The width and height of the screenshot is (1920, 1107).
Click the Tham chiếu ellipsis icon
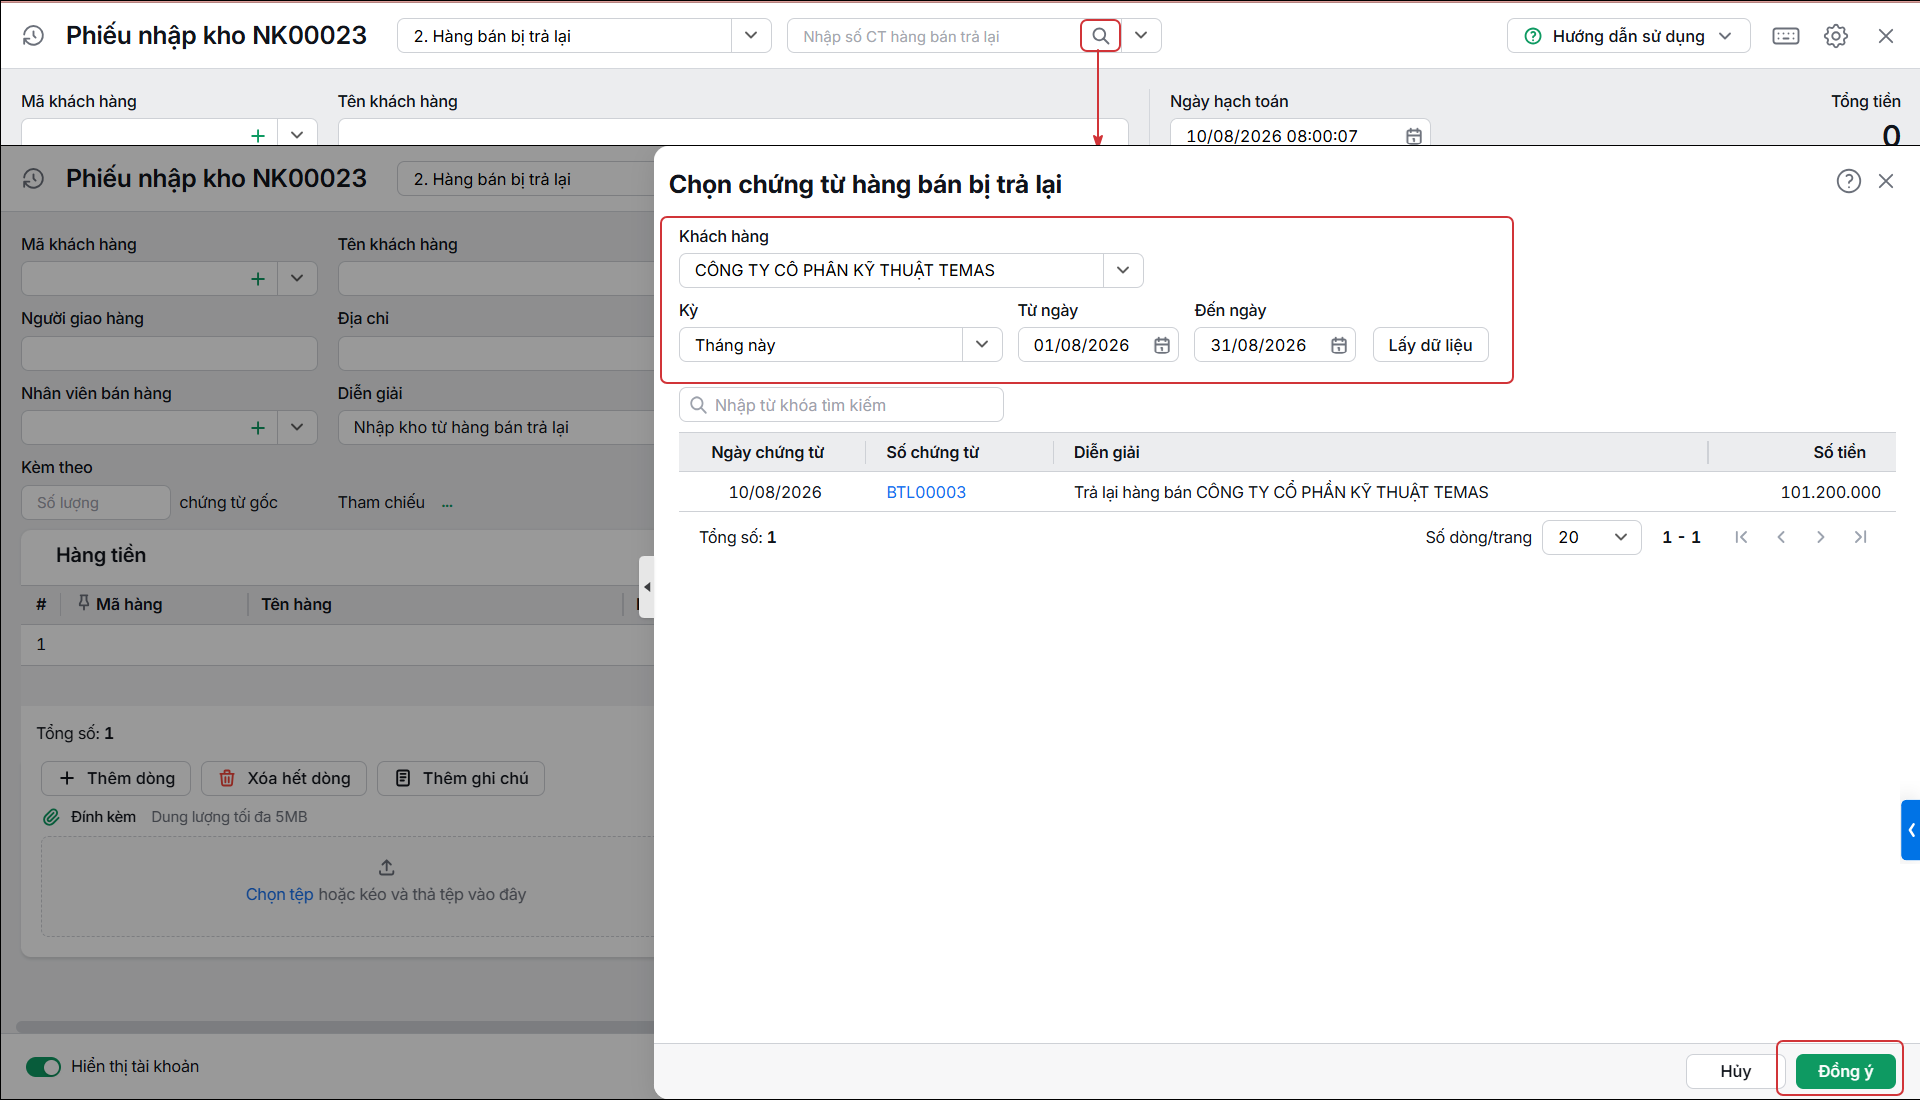click(447, 503)
